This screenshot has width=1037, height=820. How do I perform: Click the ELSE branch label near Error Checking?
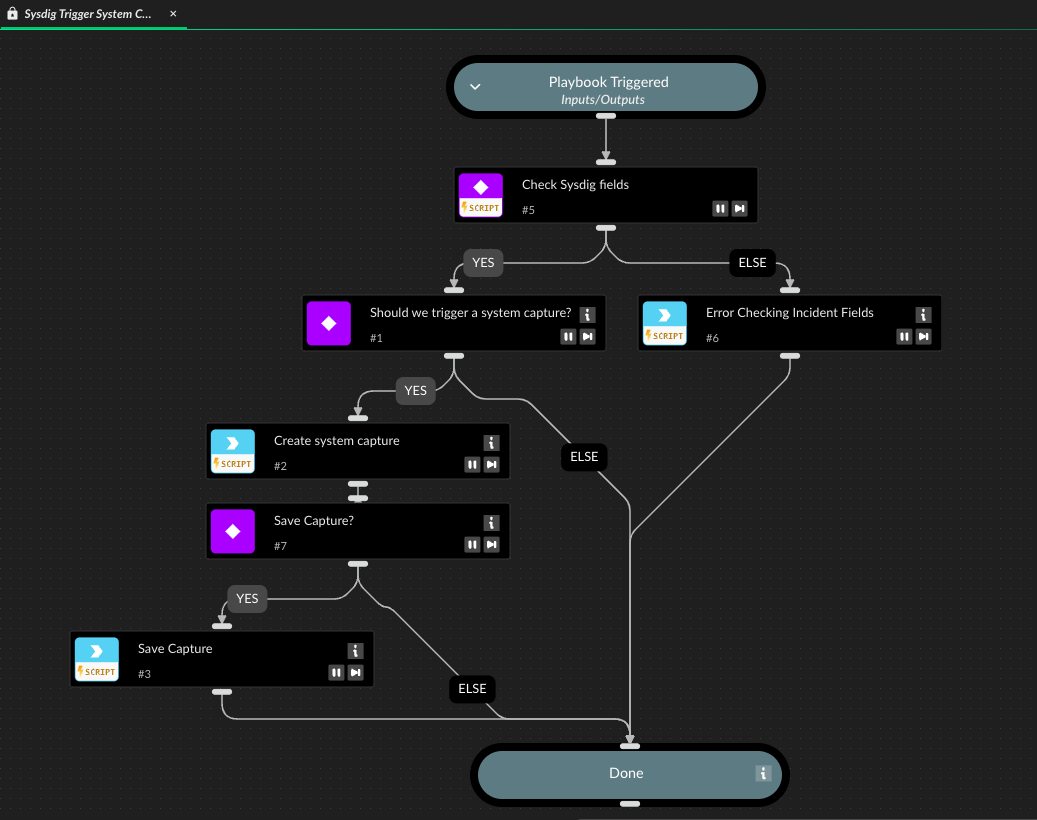tap(752, 262)
